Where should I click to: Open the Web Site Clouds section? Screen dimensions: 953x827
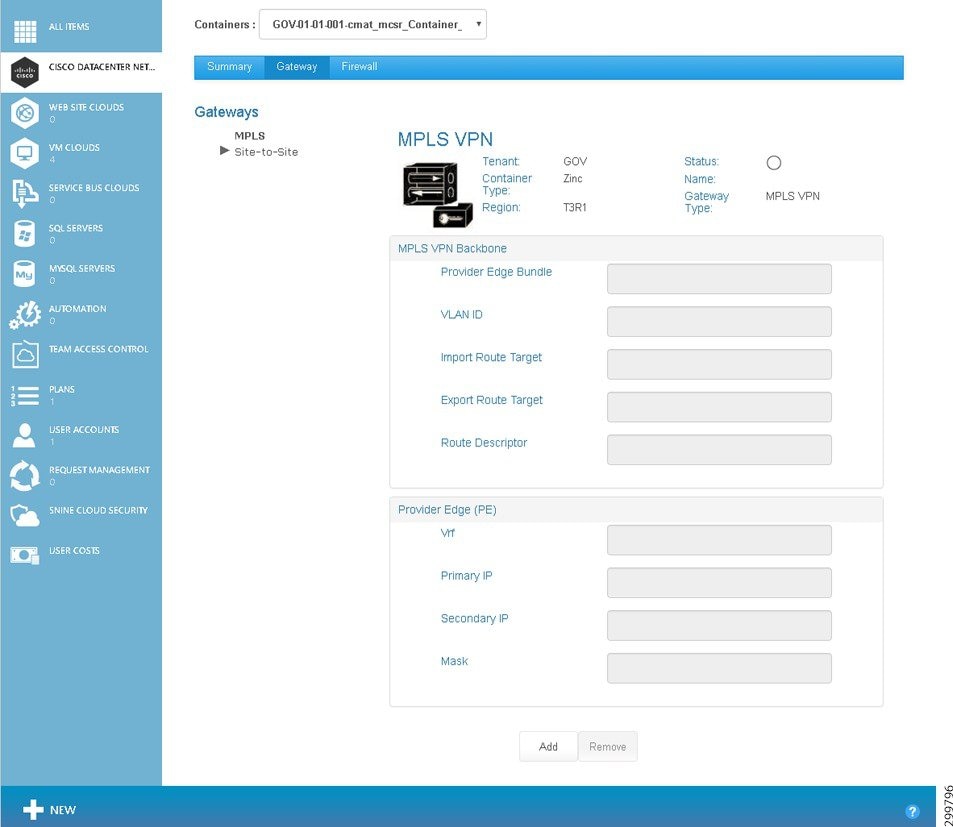point(24,112)
